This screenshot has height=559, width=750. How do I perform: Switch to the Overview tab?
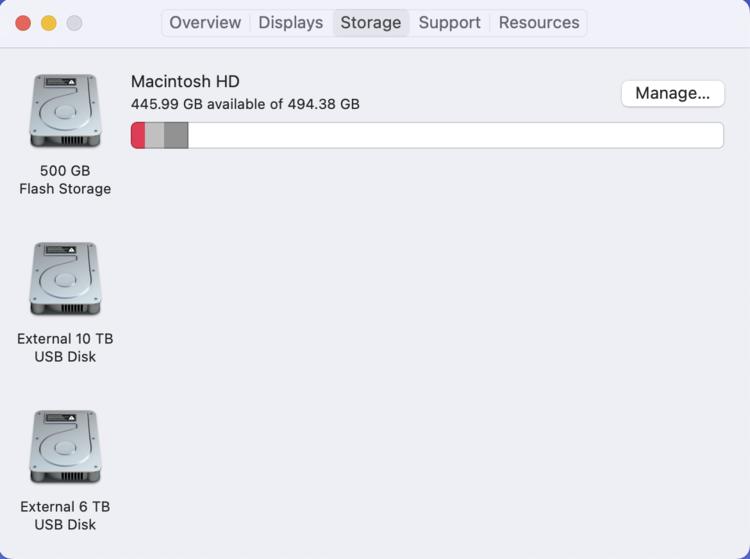point(205,23)
